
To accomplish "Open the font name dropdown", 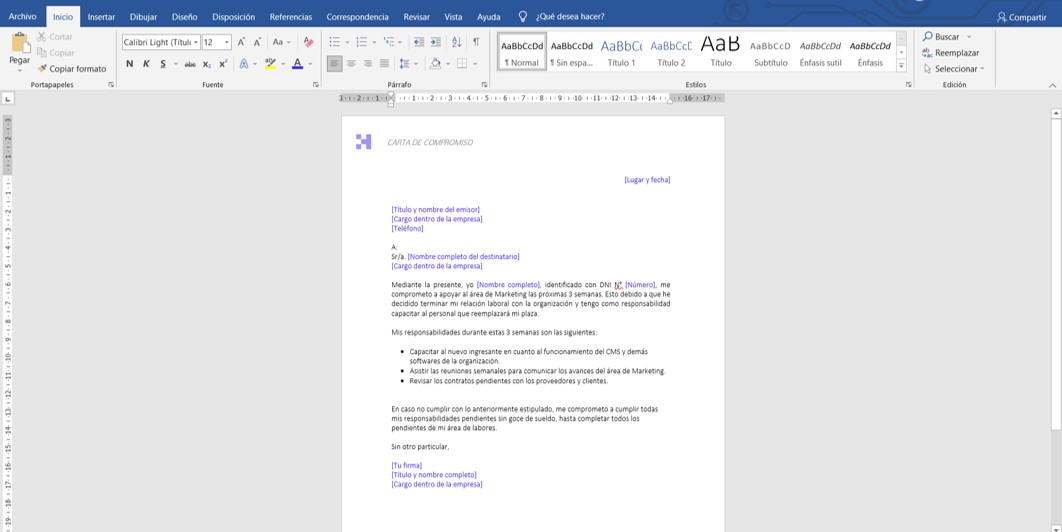I will (x=196, y=42).
